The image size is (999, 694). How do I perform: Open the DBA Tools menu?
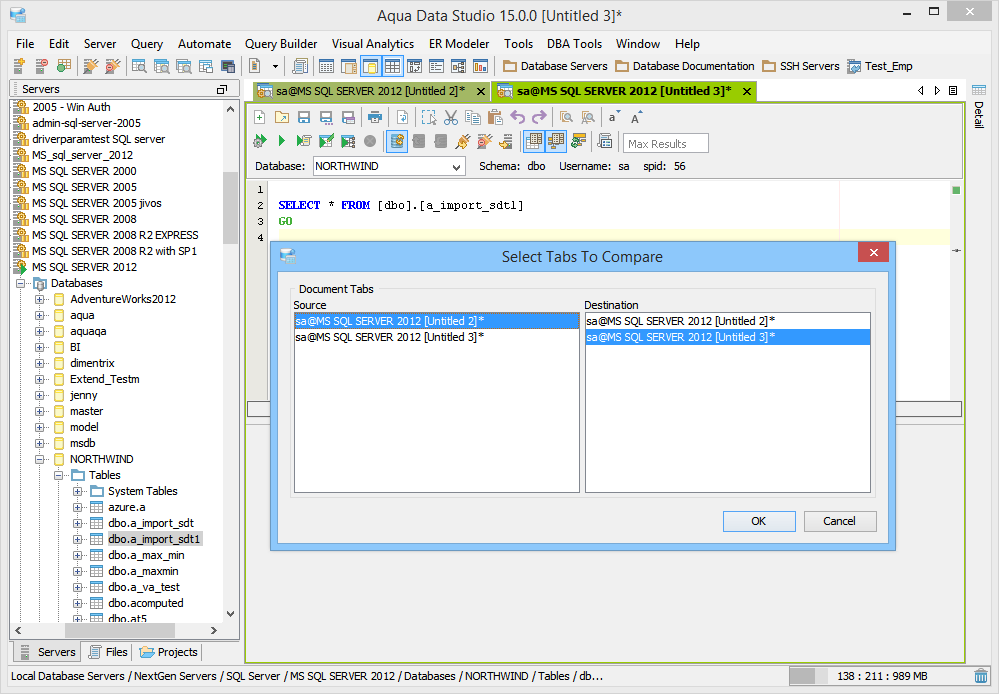pos(574,44)
